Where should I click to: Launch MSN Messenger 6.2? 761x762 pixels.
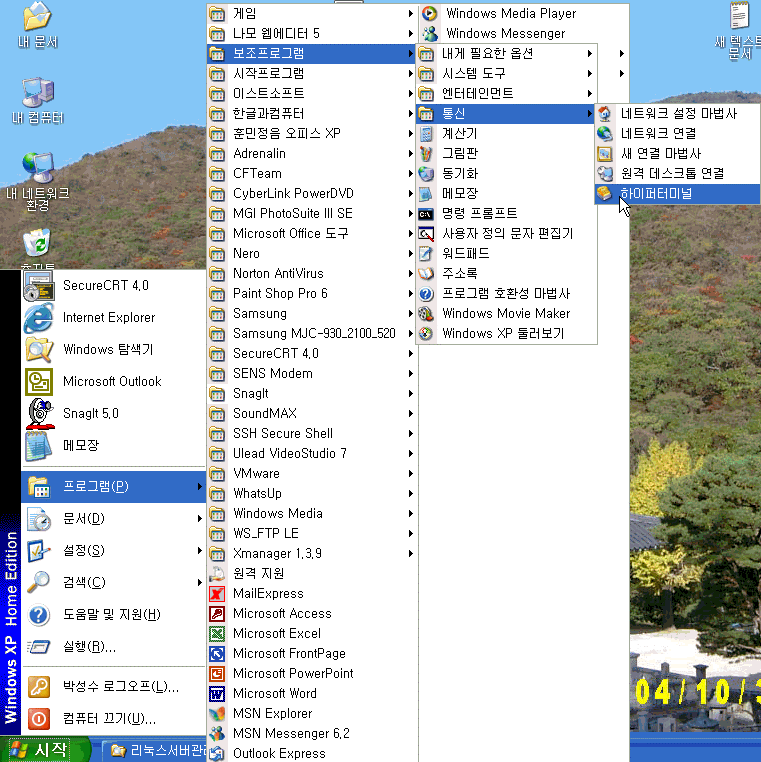[311, 733]
